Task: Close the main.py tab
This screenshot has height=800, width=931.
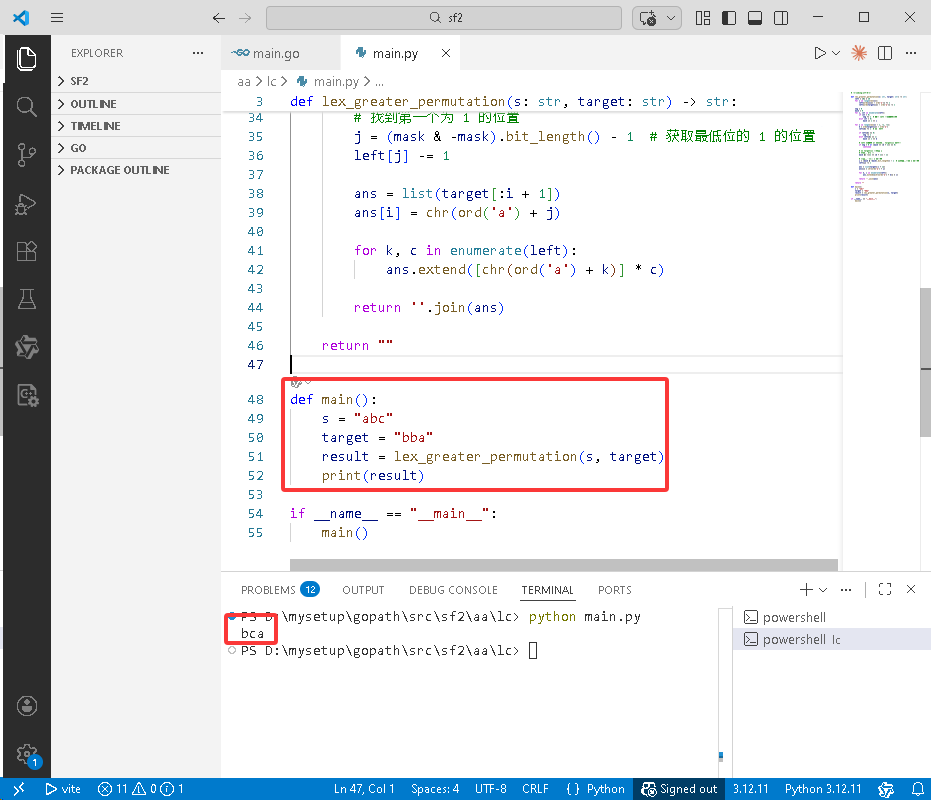Action: coord(446,53)
